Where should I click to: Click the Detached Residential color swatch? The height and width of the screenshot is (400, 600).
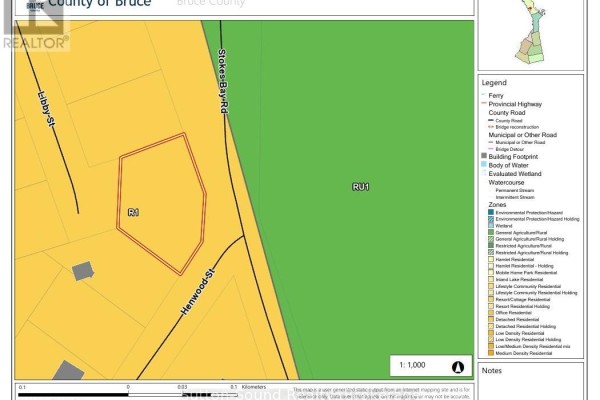pos(491,319)
